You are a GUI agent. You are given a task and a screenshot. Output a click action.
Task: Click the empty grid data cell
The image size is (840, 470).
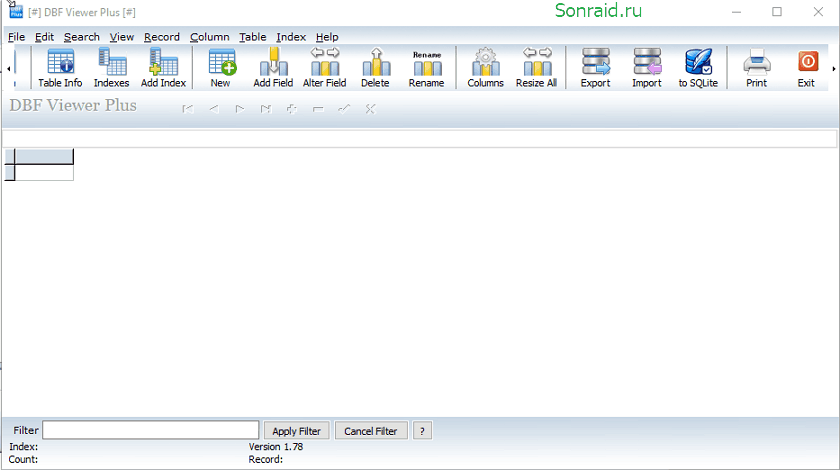44,173
